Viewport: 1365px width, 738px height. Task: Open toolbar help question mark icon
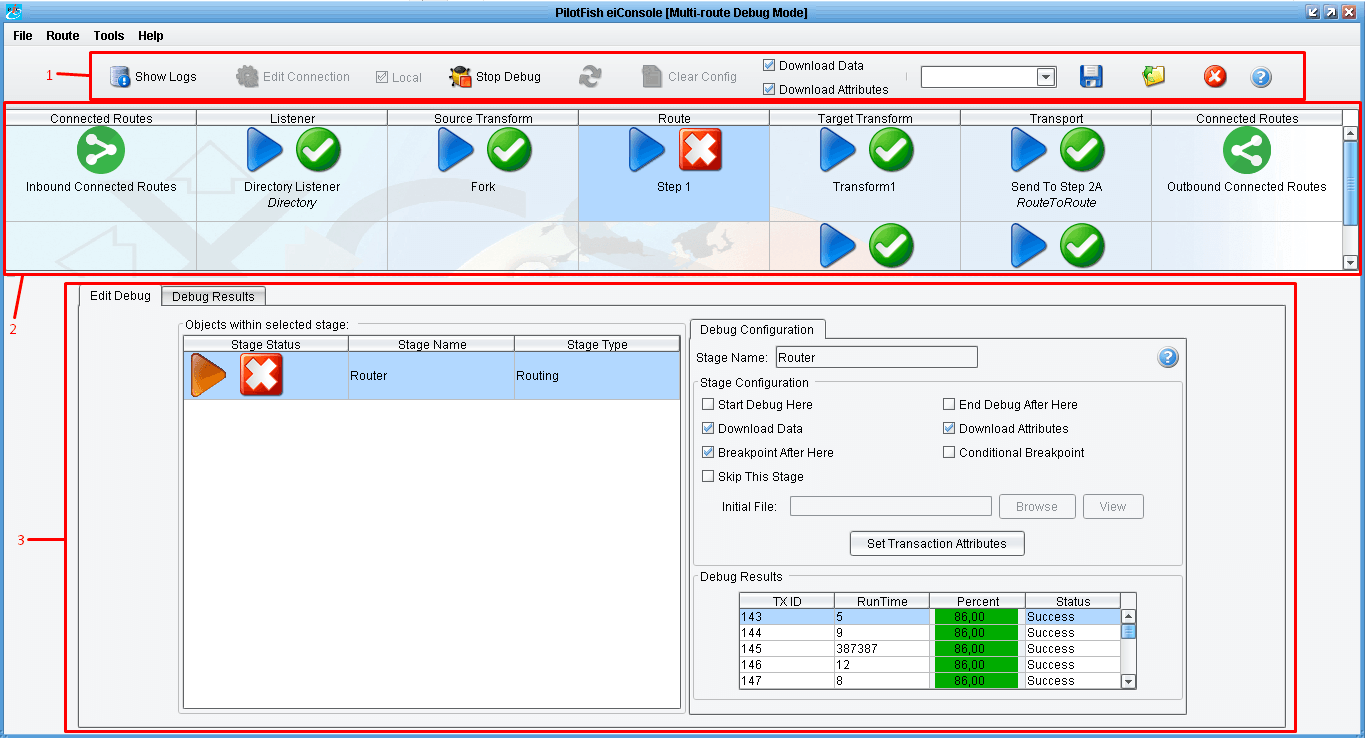1261,77
